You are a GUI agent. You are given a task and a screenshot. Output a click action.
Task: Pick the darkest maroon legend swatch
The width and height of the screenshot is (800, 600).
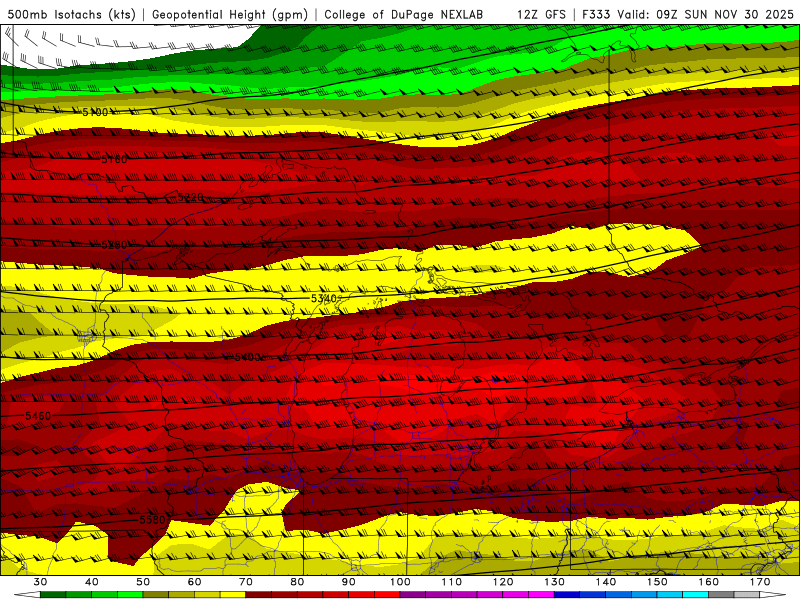point(259,595)
